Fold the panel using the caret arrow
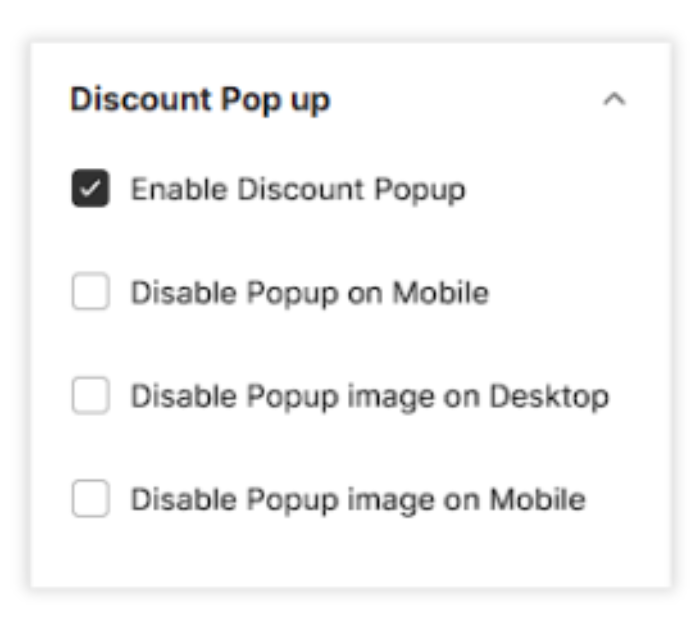This screenshot has height=639, width=700. coord(614,100)
